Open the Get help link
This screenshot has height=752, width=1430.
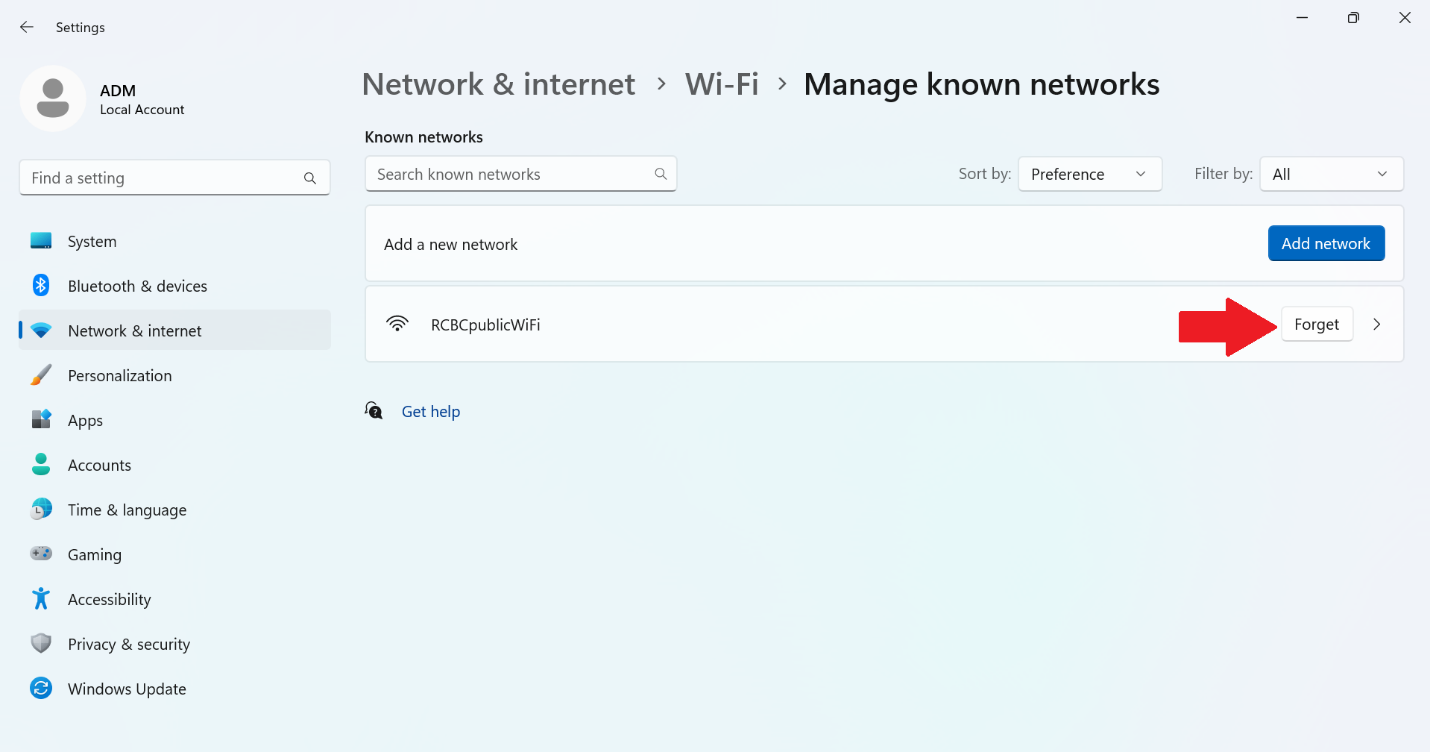(x=430, y=411)
